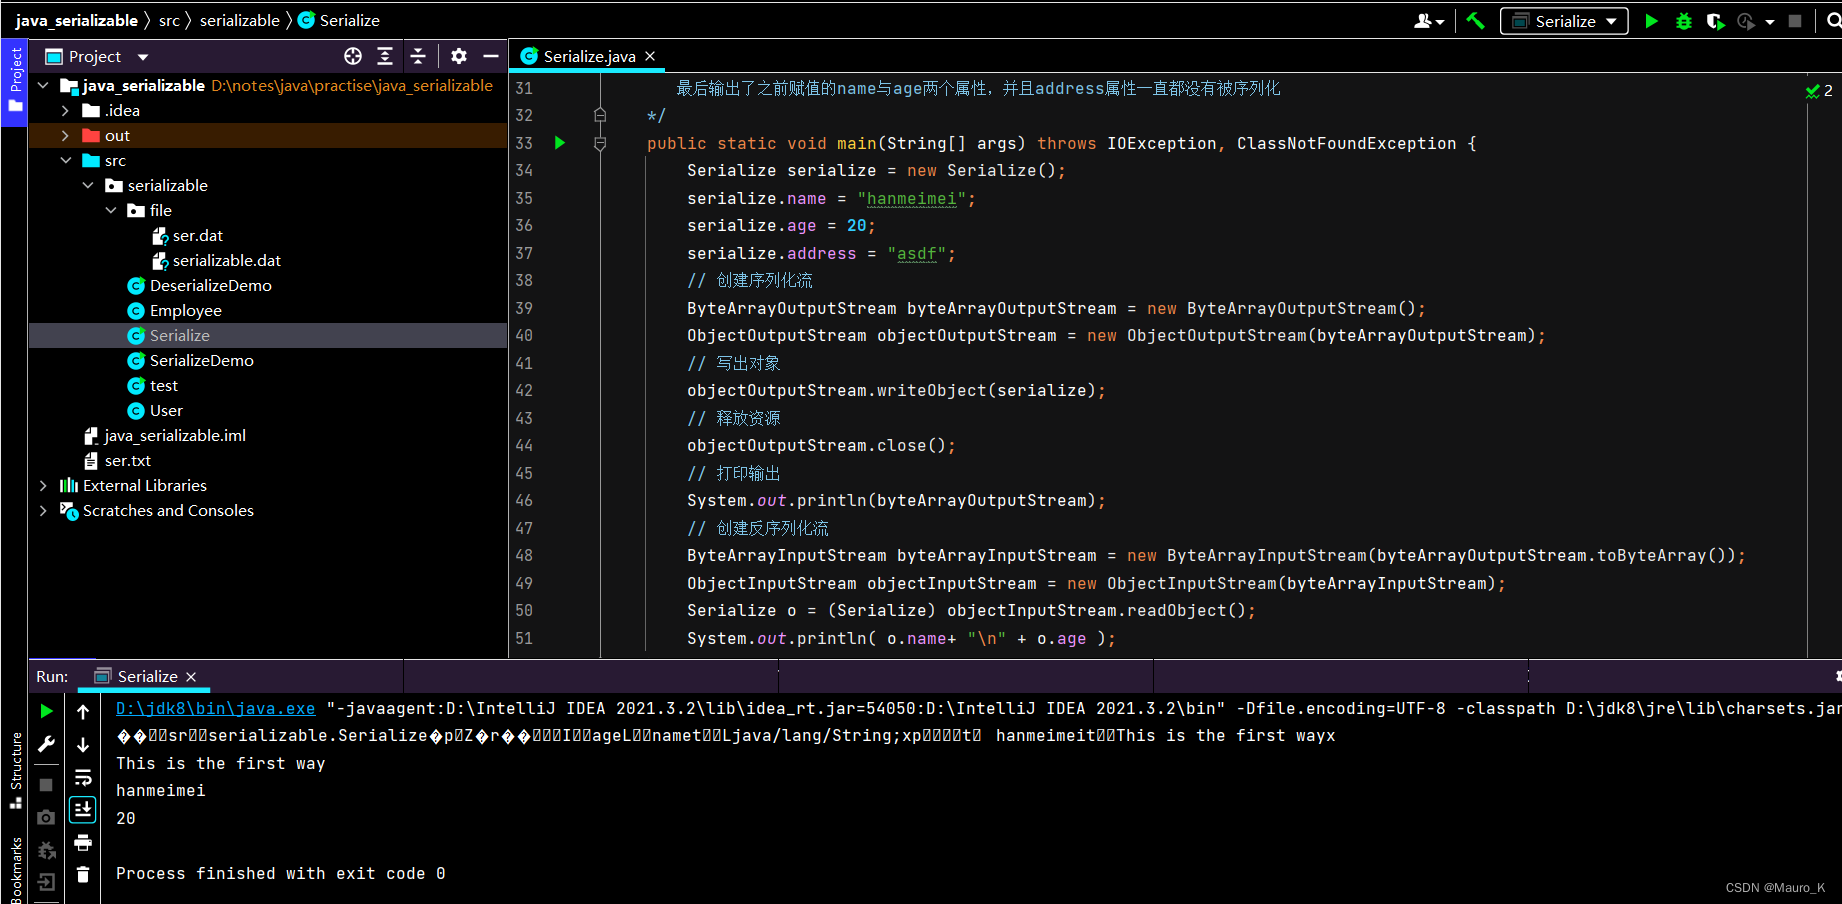The height and width of the screenshot is (904, 1842).
Task: Open the Employee class
Action: pyautogui.click(x=175, y=311)
